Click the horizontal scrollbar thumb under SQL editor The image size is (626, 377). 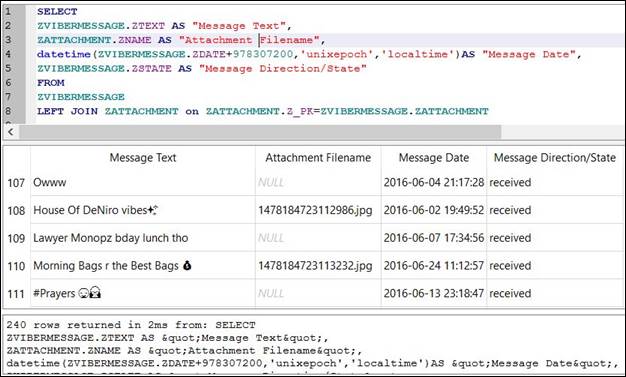(x=260, y=132)
